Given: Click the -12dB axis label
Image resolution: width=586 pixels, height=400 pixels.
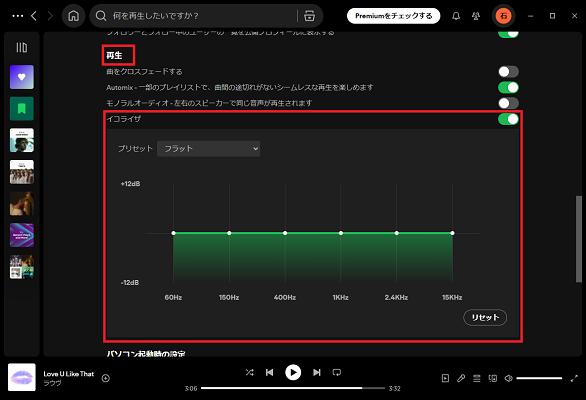Looking at the screenshot, I should pyautogui.click(x=130, y=283).
